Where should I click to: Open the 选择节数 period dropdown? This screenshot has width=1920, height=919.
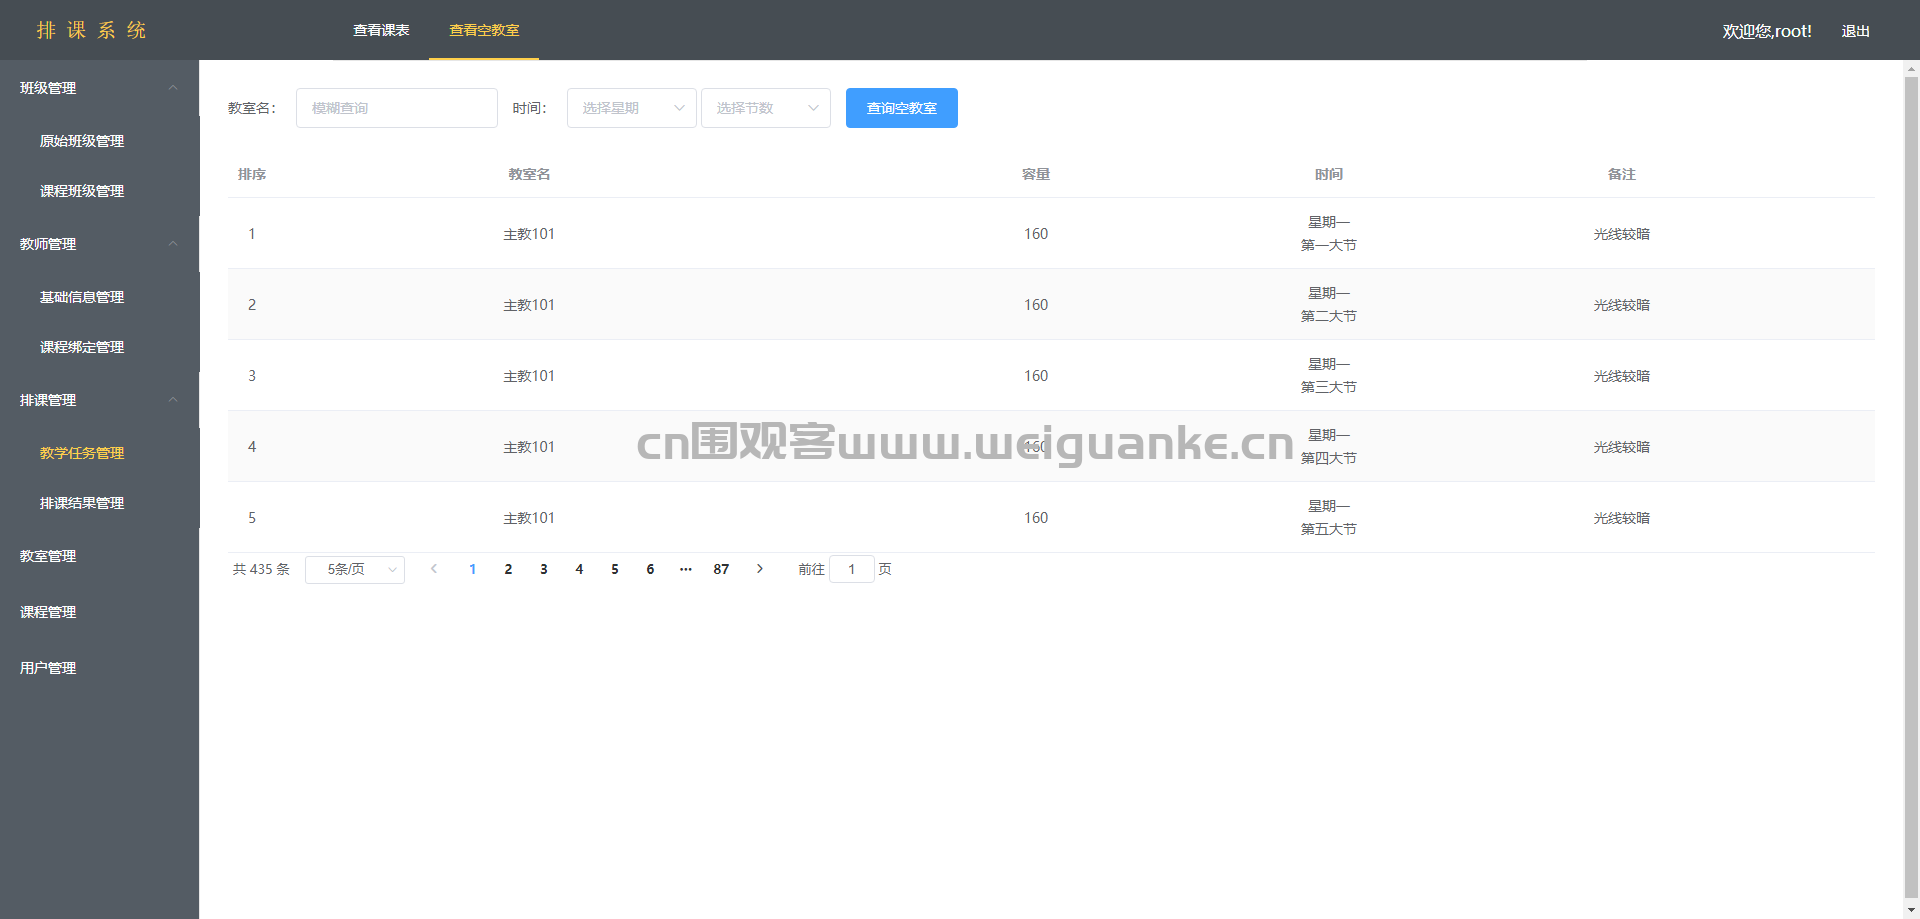point(765,108)
